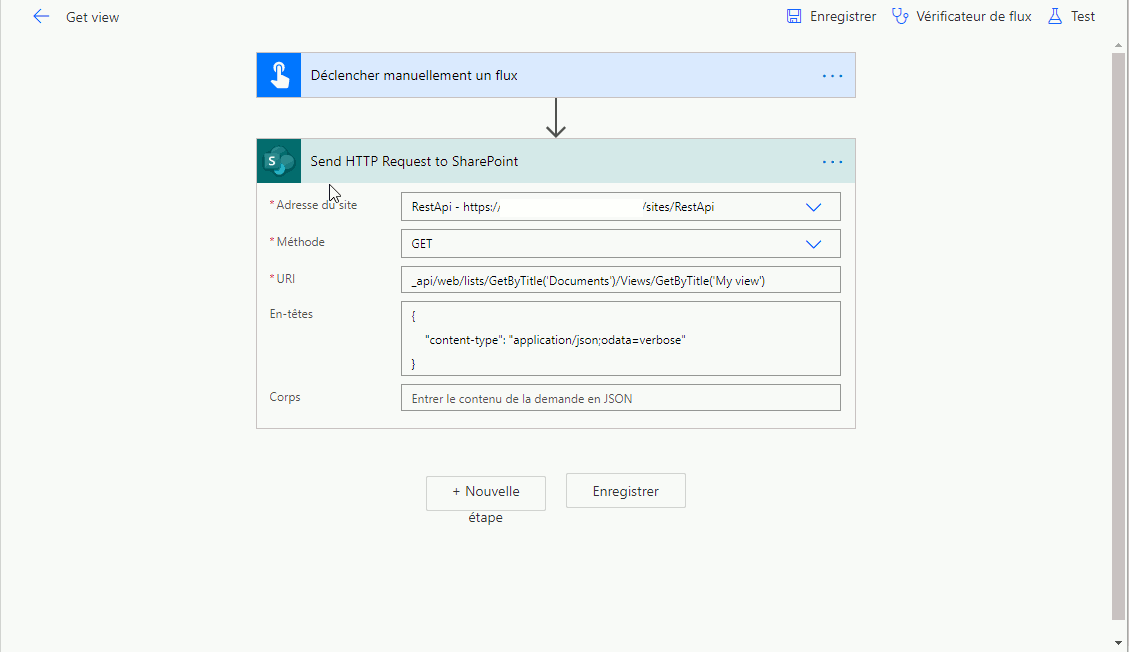Click the Get view flow title
1129x652 pixels.
tap(92, 17)
